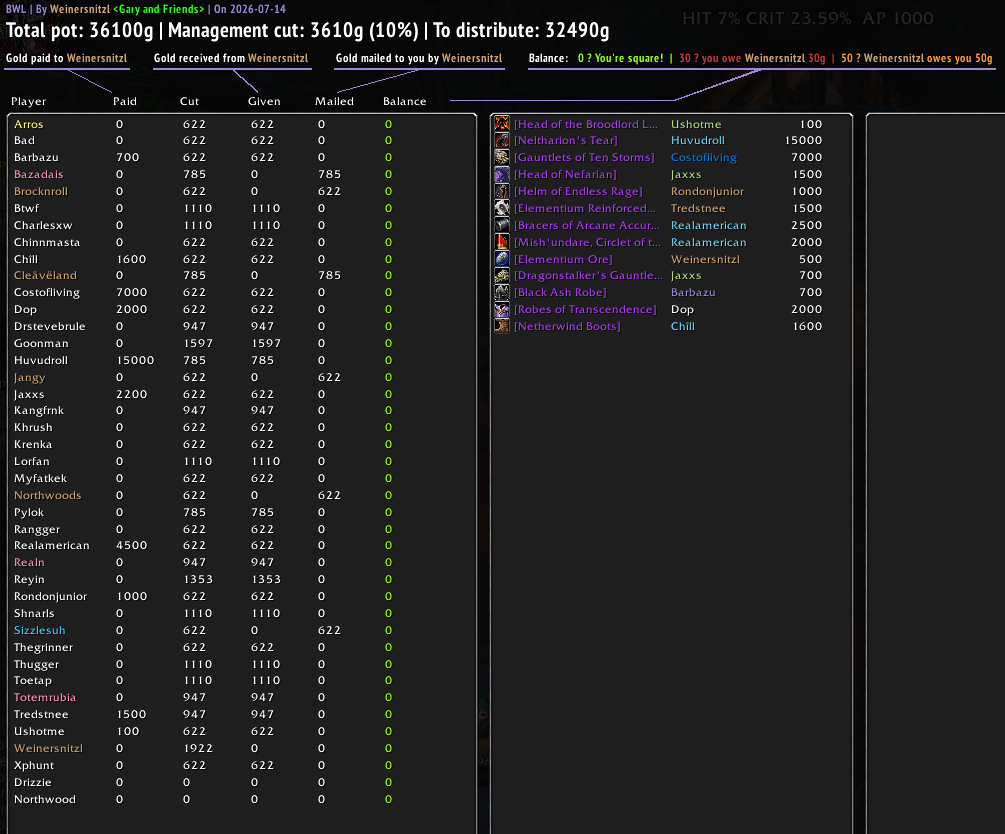Open the [Netherwind Boots] item link
1005x834 pixels.
[x=567, y=326]
